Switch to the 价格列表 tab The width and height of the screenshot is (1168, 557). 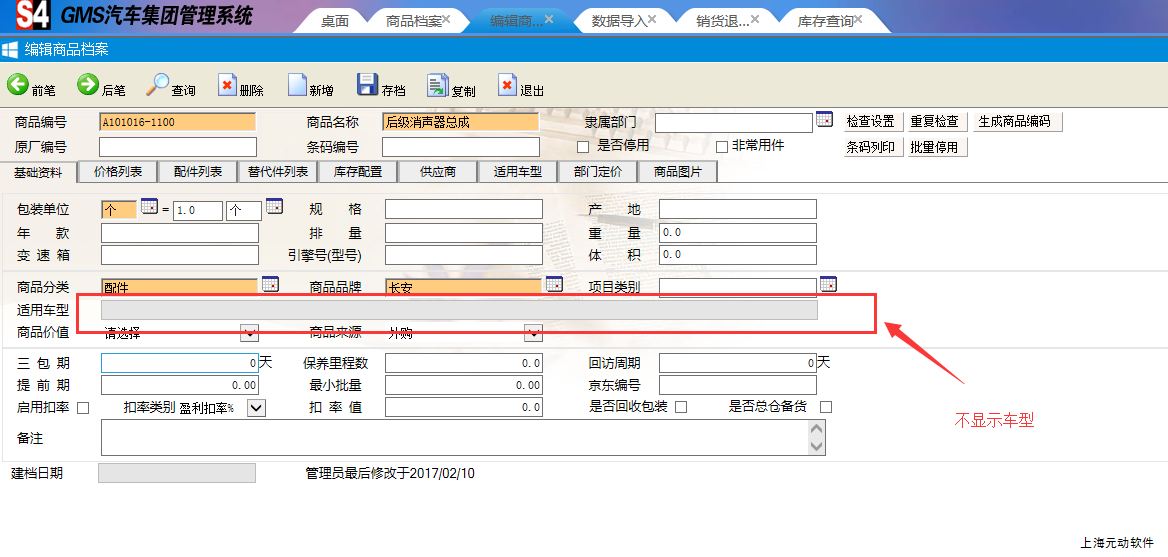click(x=118, y=172)
